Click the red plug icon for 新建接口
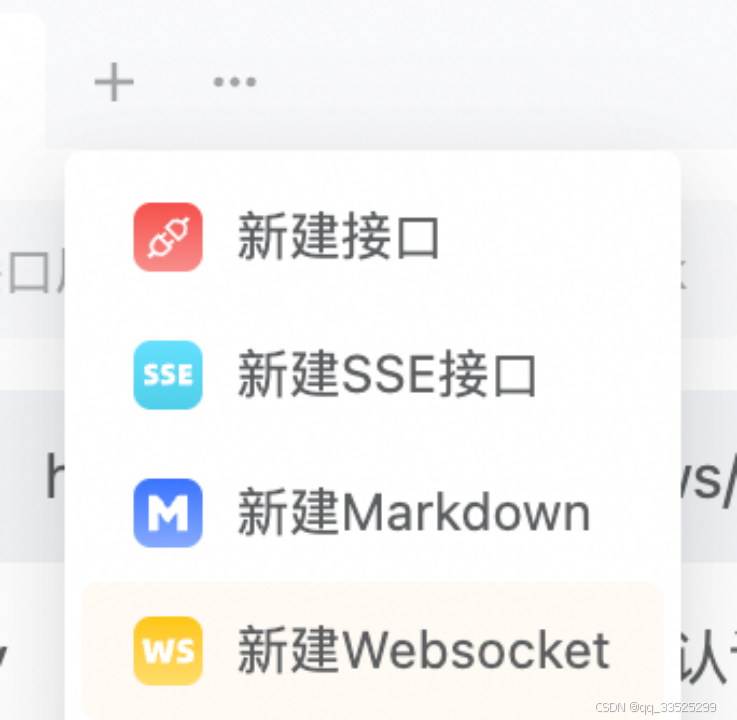The height and width of the screenshot is (720, 737). tap(168, 237)
